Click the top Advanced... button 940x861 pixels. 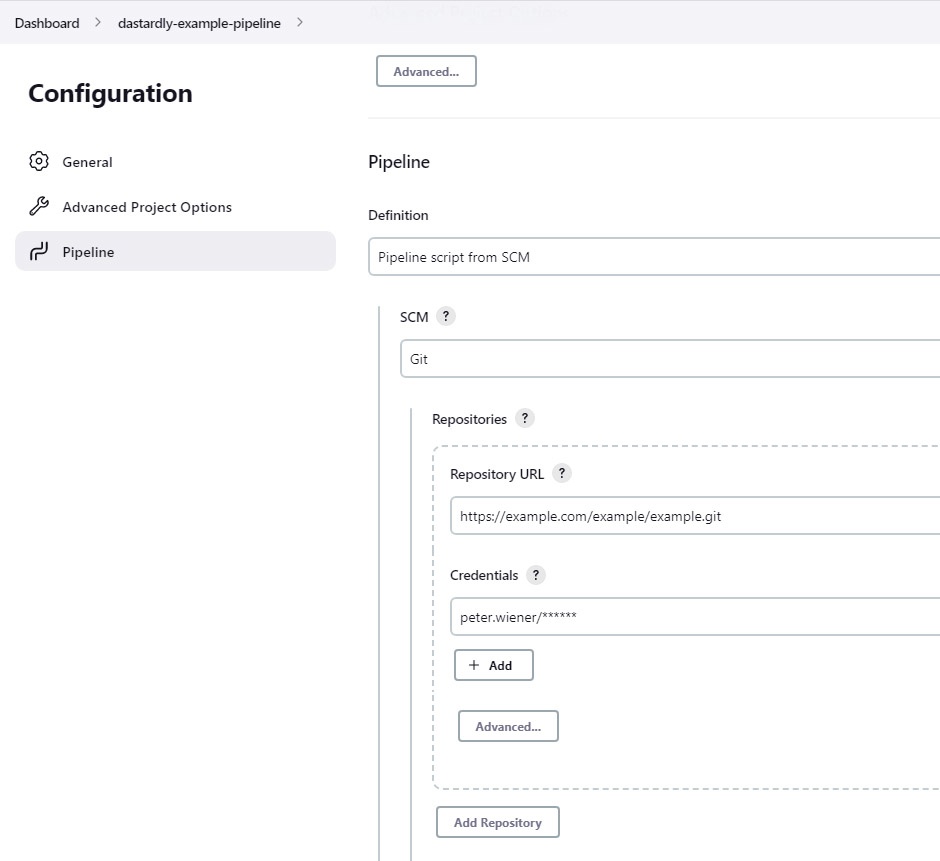[426, 71]
